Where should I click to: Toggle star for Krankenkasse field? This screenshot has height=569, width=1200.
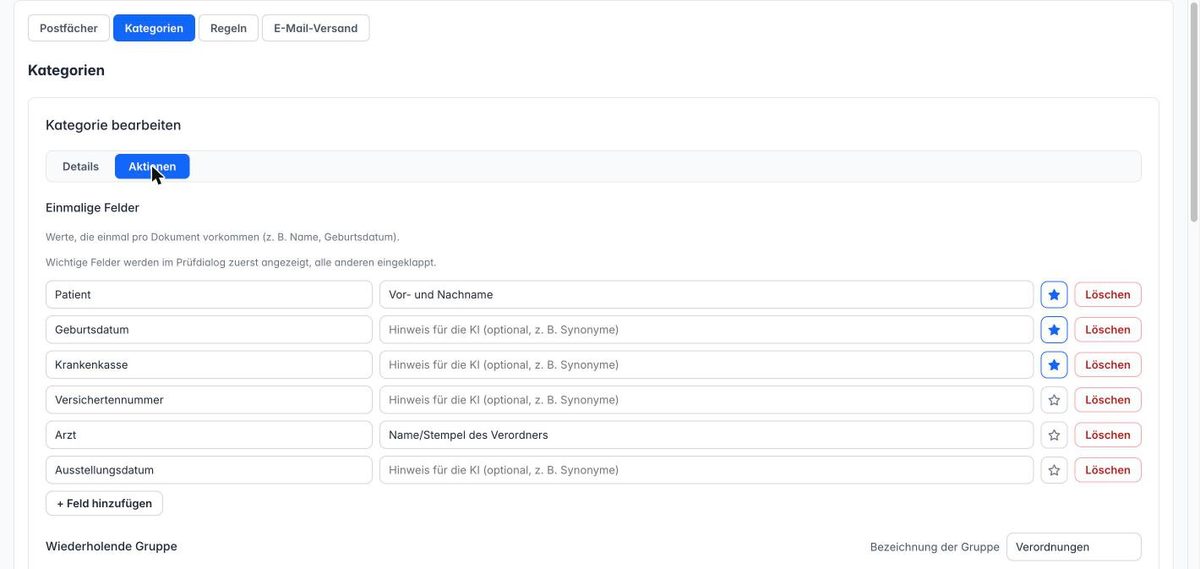[1054, 365]
